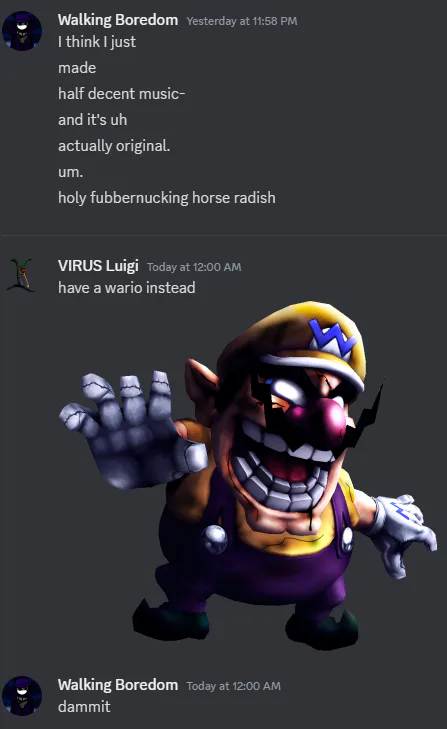Select the message holy fubbernucking horse radish
This screenshot has width=447, height=729.
coord(167,198)
